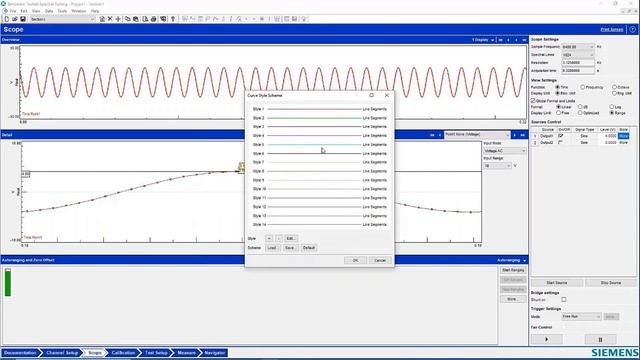The width and height of the screenshot is (640, 360).
Task: Click the delete (X) toolbar icon
Action: coord(110,19)
